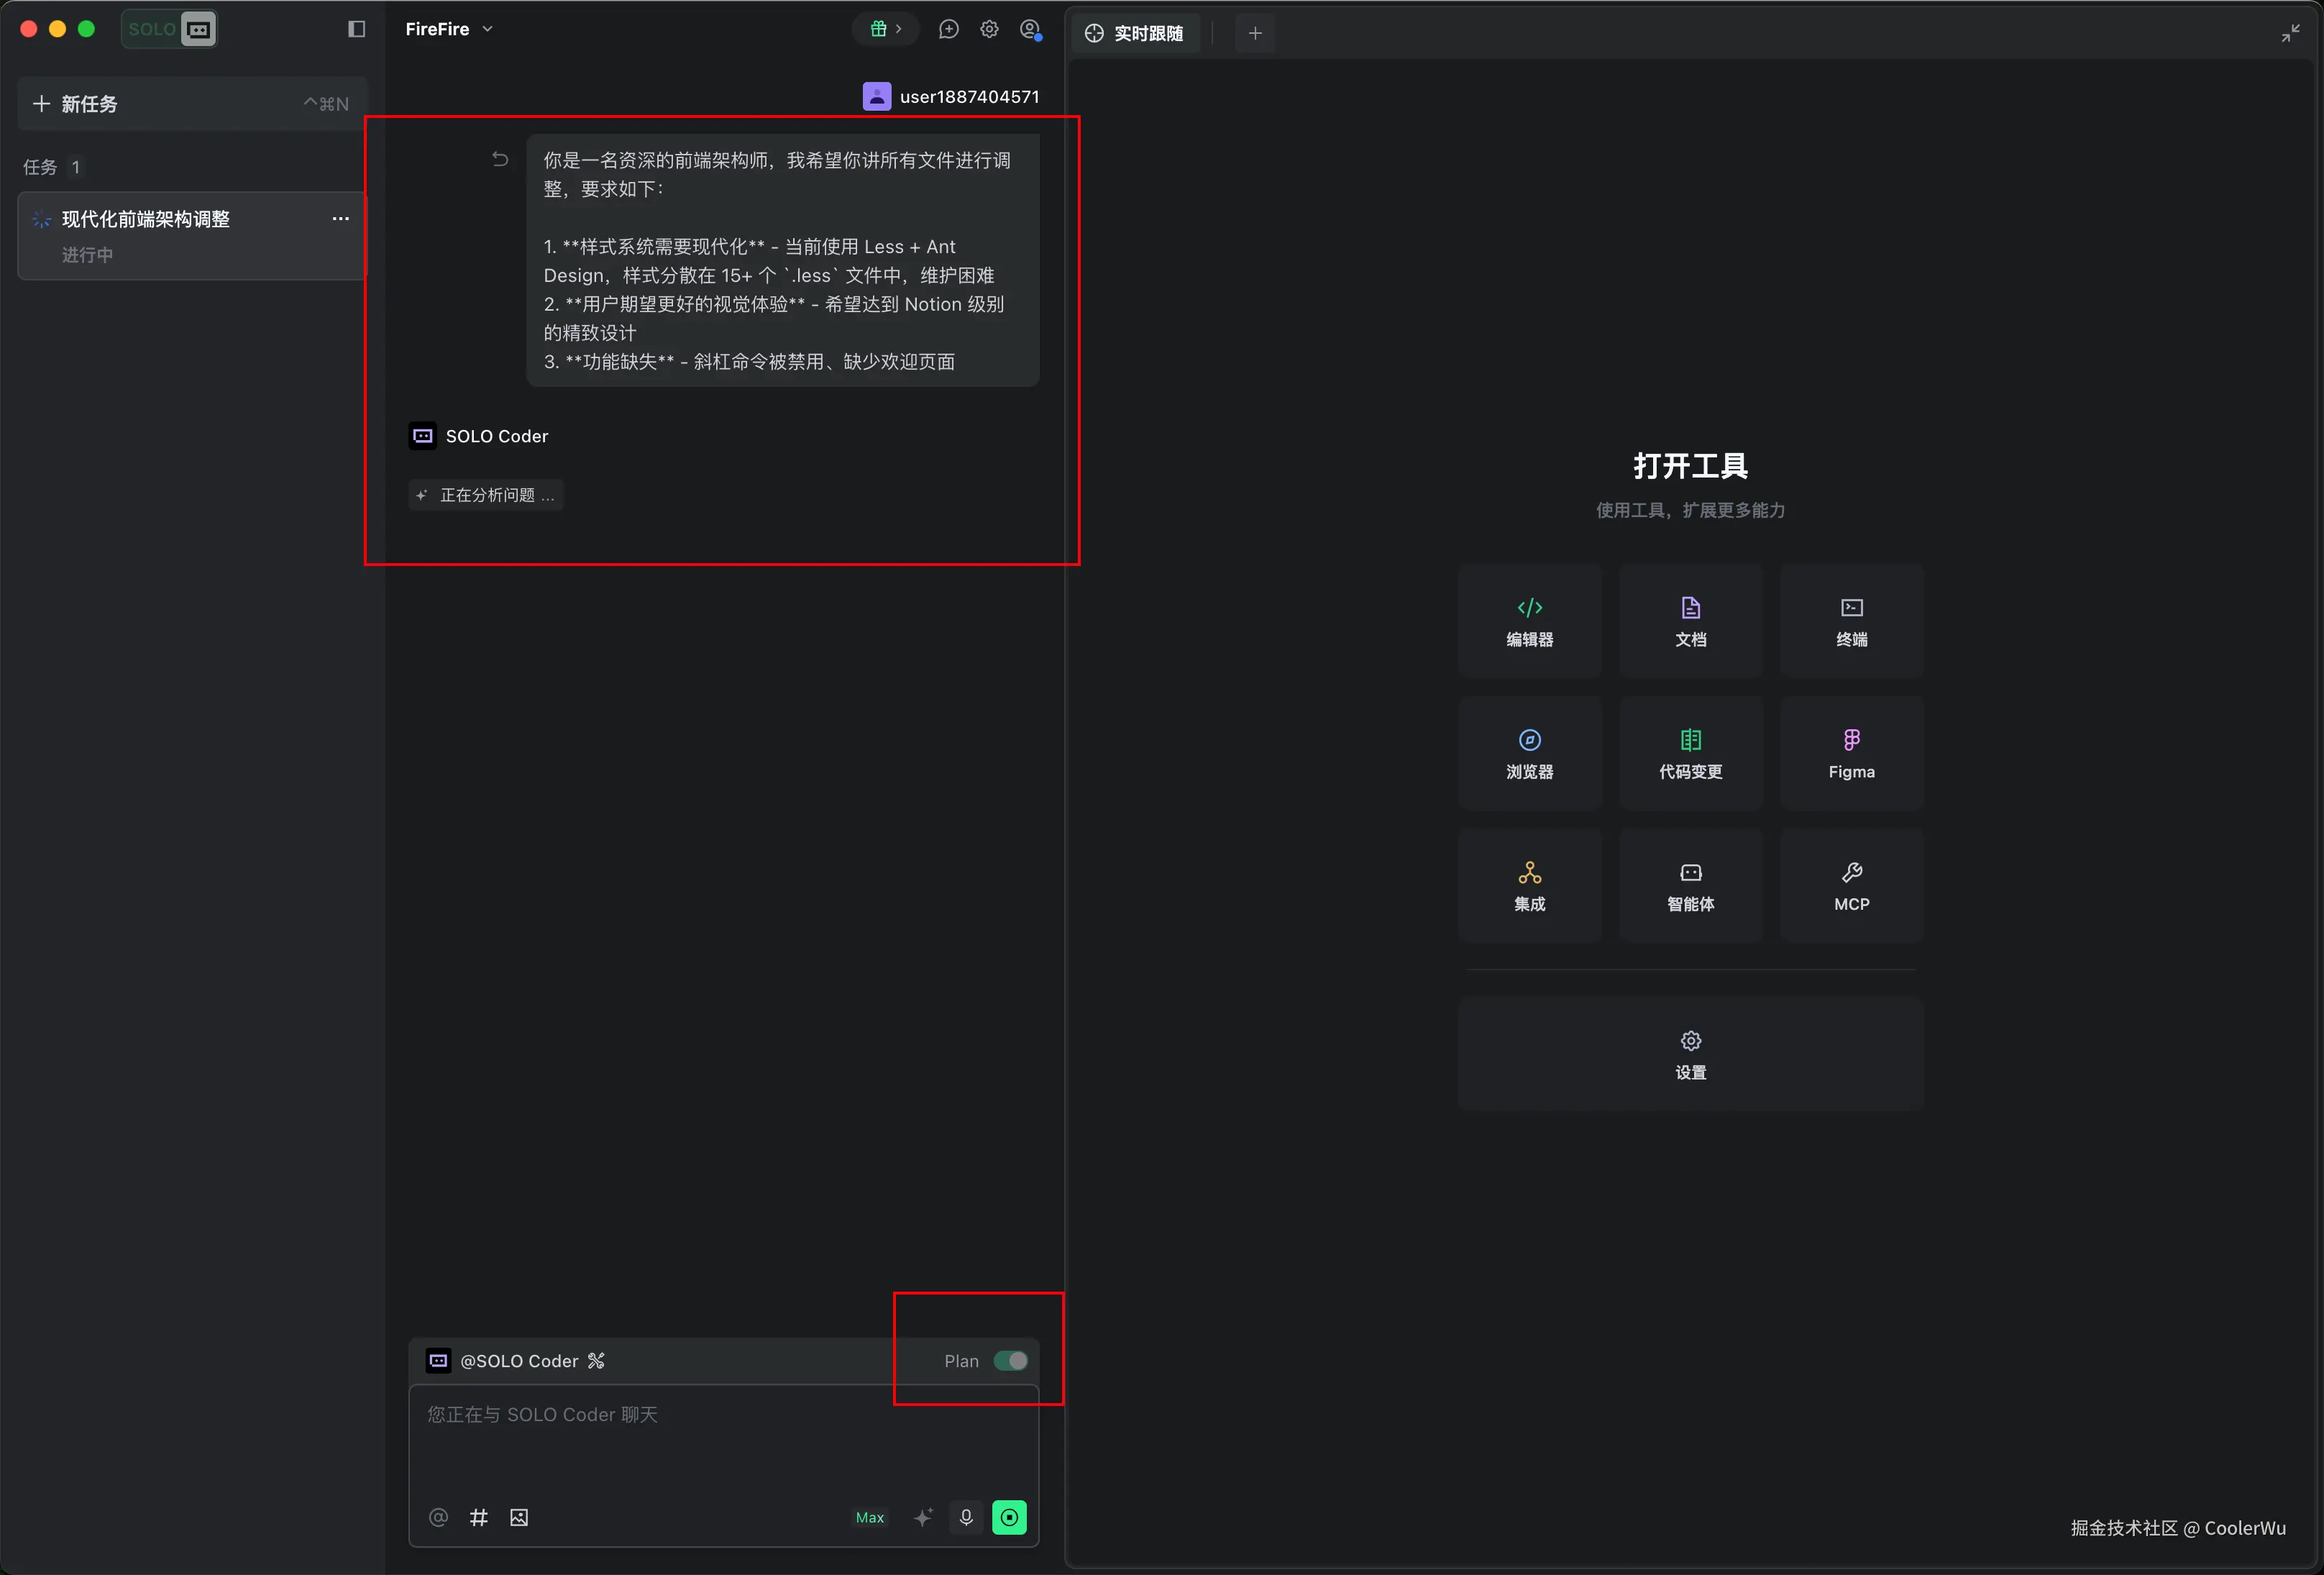Open the Editor tool tile
The height and width of the screenshot is (1575, 2324).
(1529, 621)
